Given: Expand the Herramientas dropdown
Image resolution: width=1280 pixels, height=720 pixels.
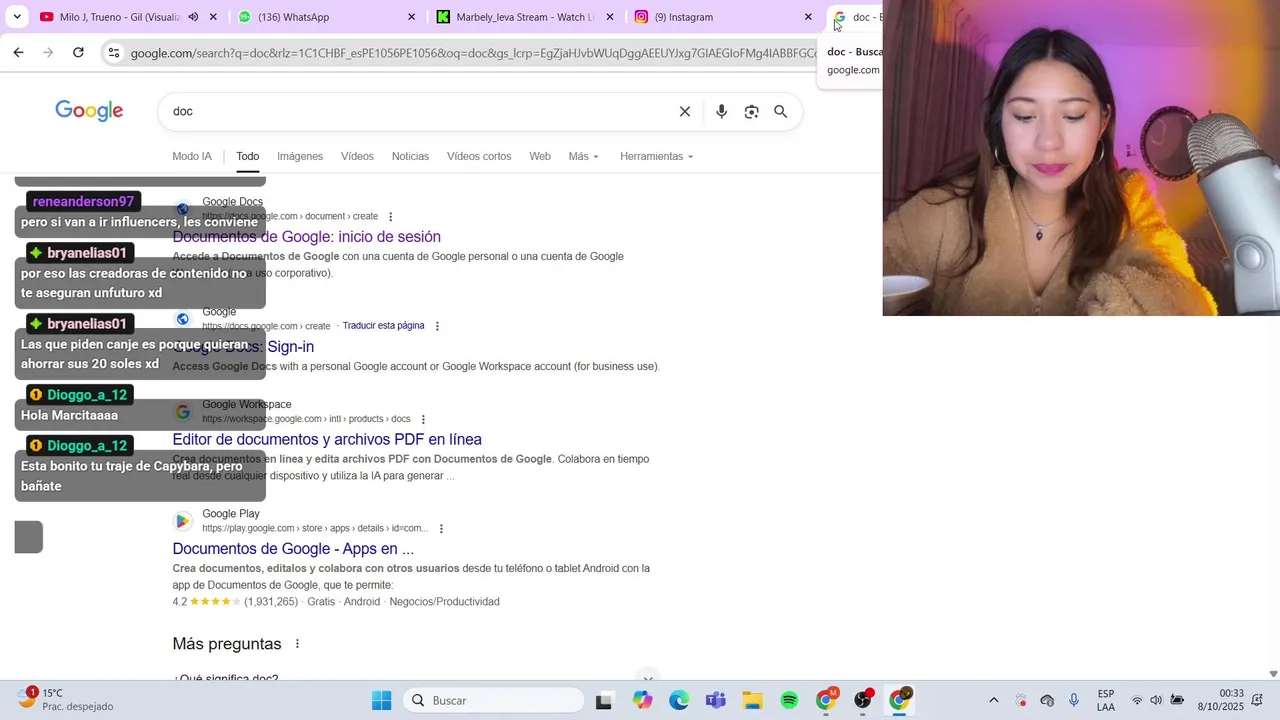Looking at the screenshot, I should 656,156.
